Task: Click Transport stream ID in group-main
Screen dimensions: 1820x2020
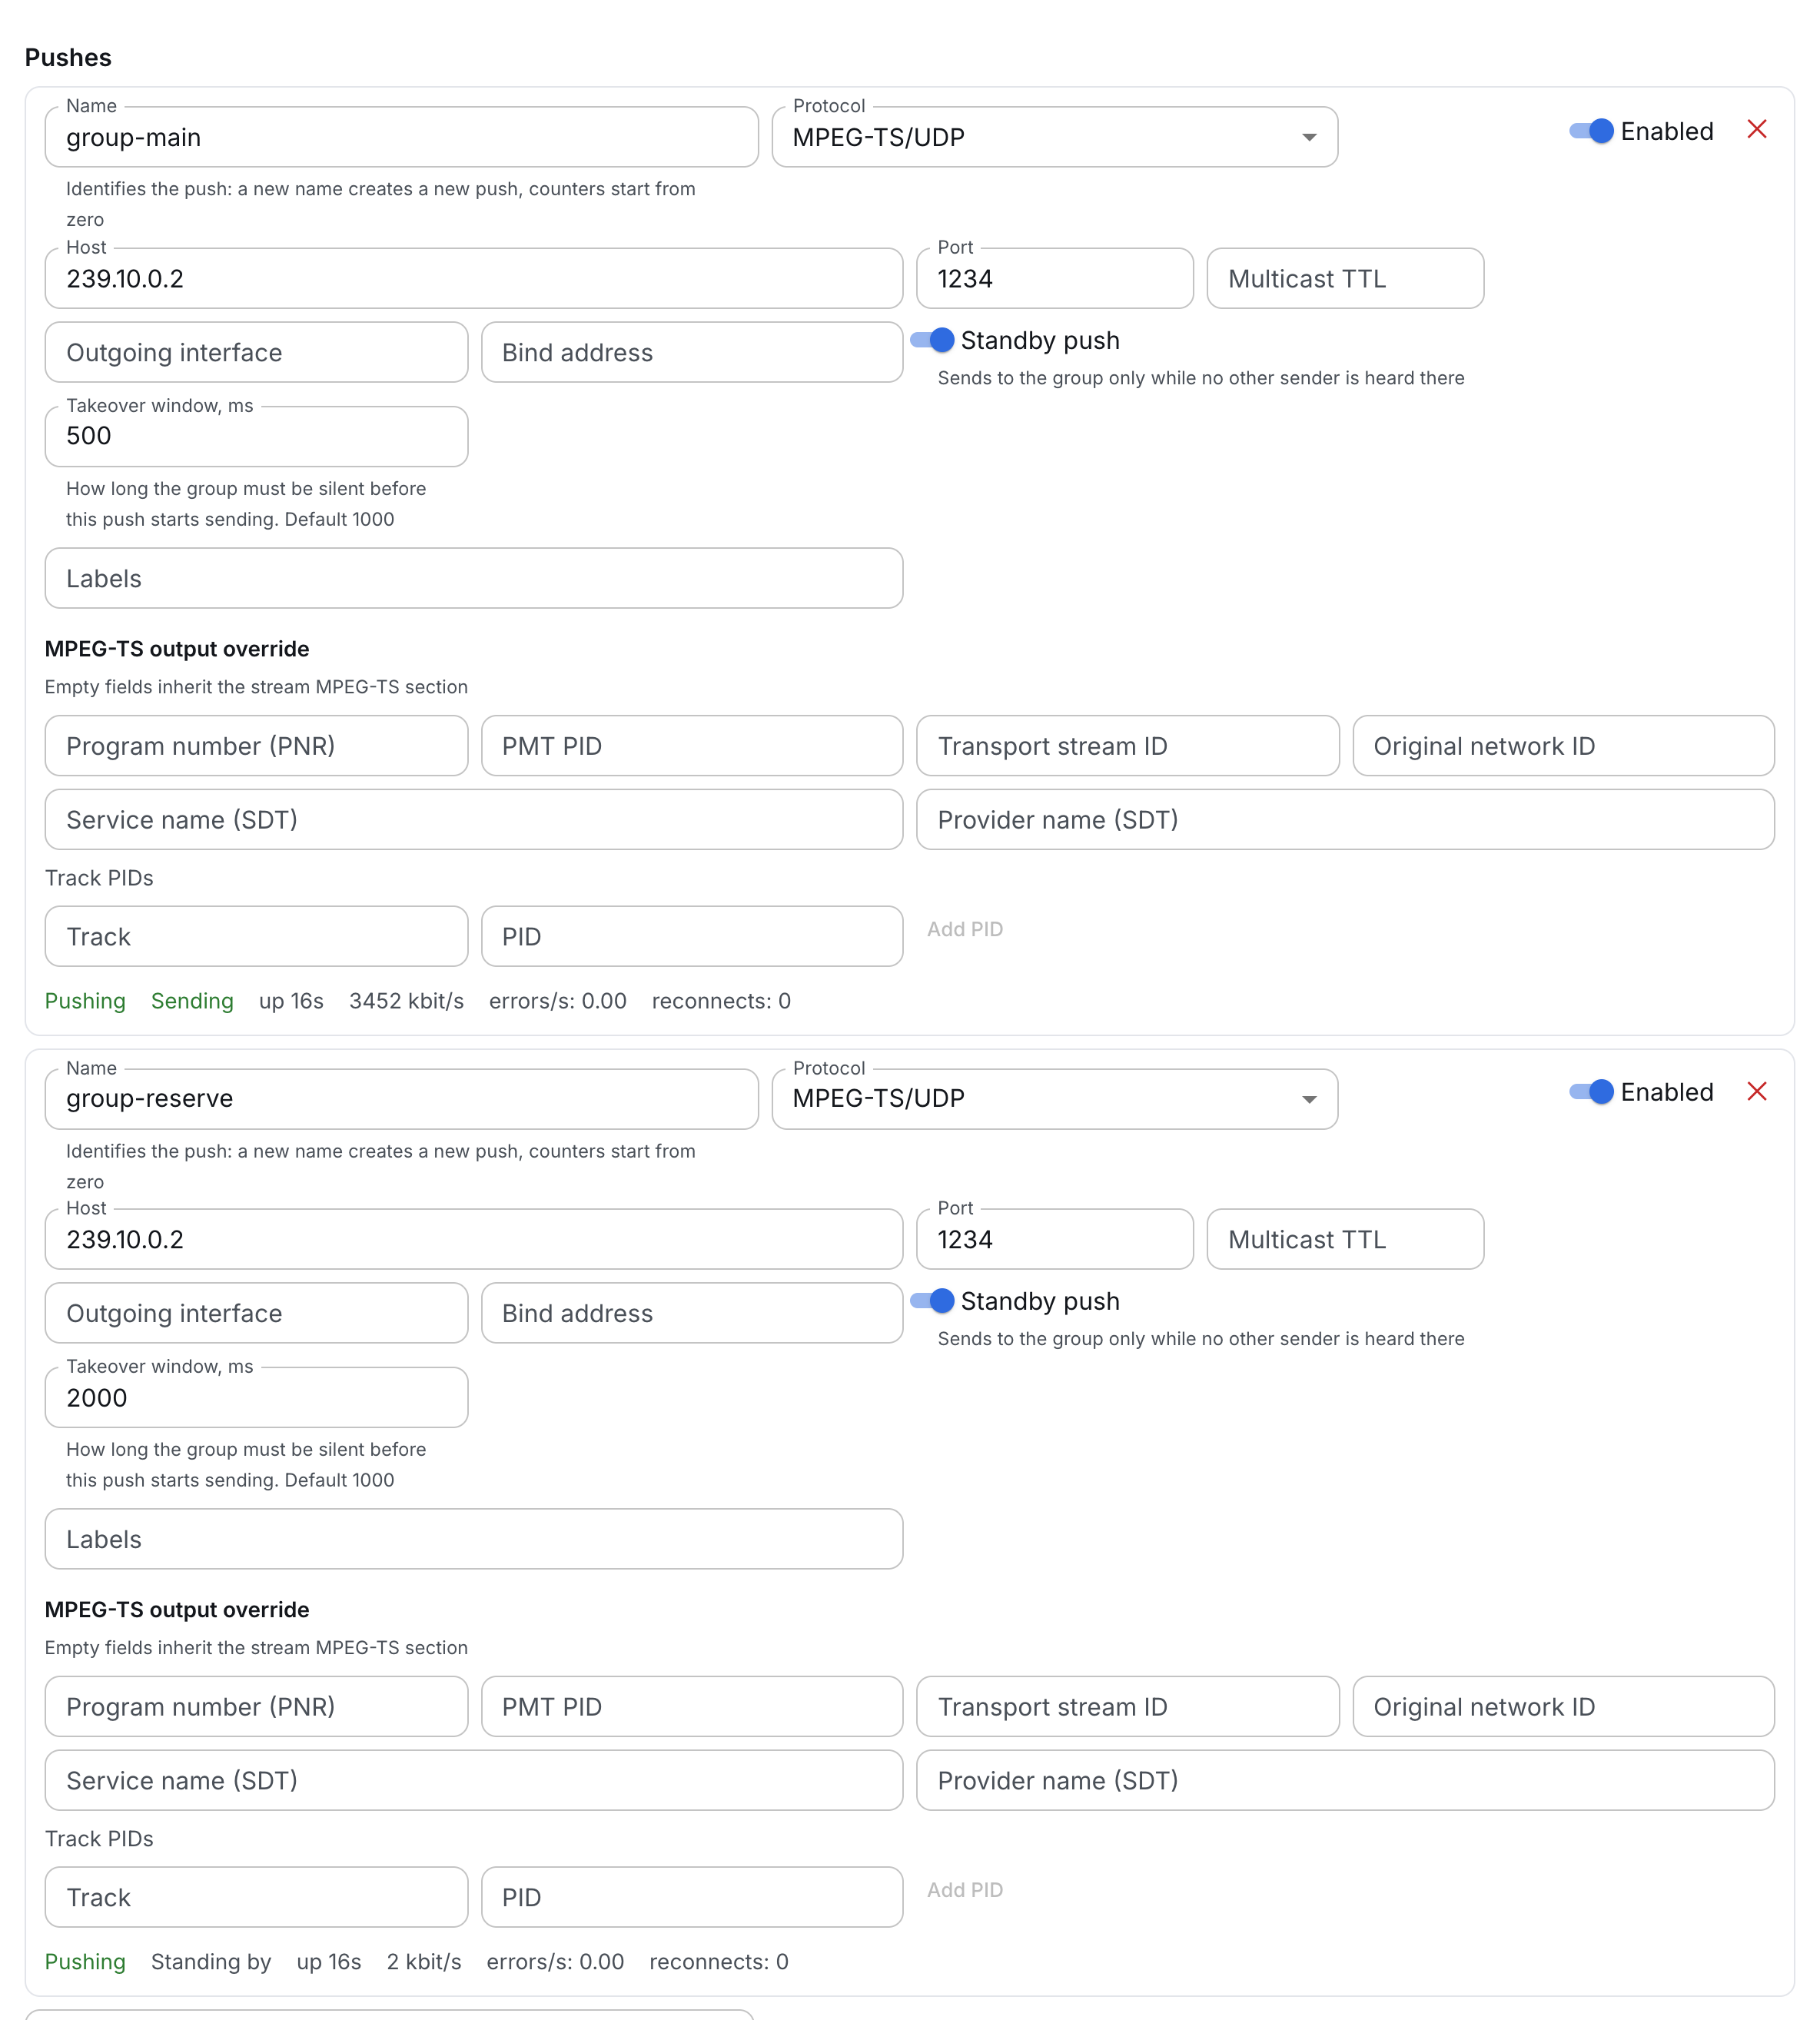Action: pos(1127,746)
